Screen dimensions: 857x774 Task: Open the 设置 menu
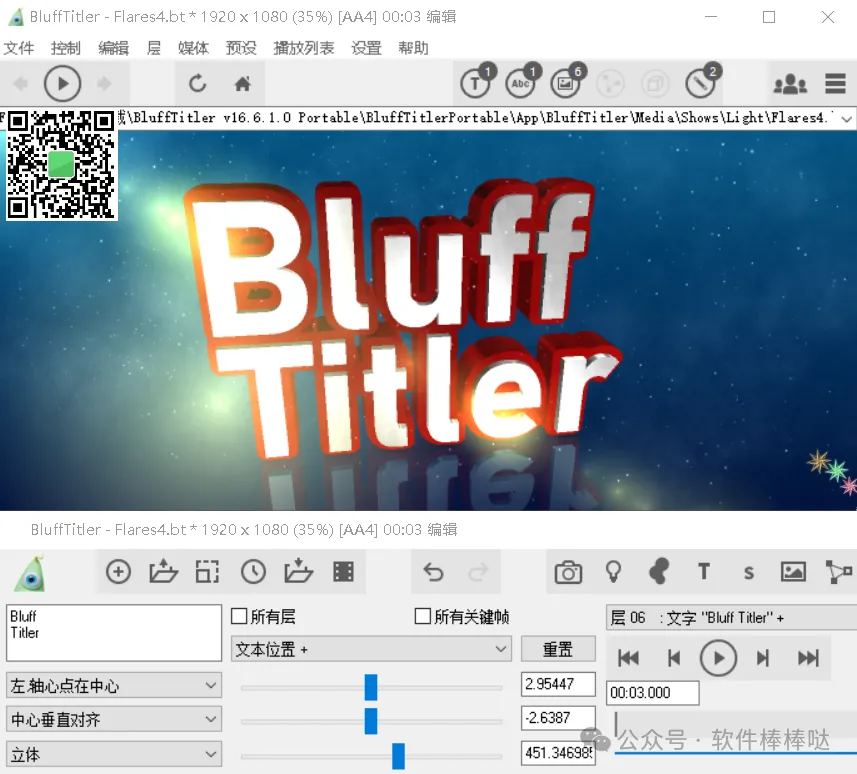coord(366,48)
